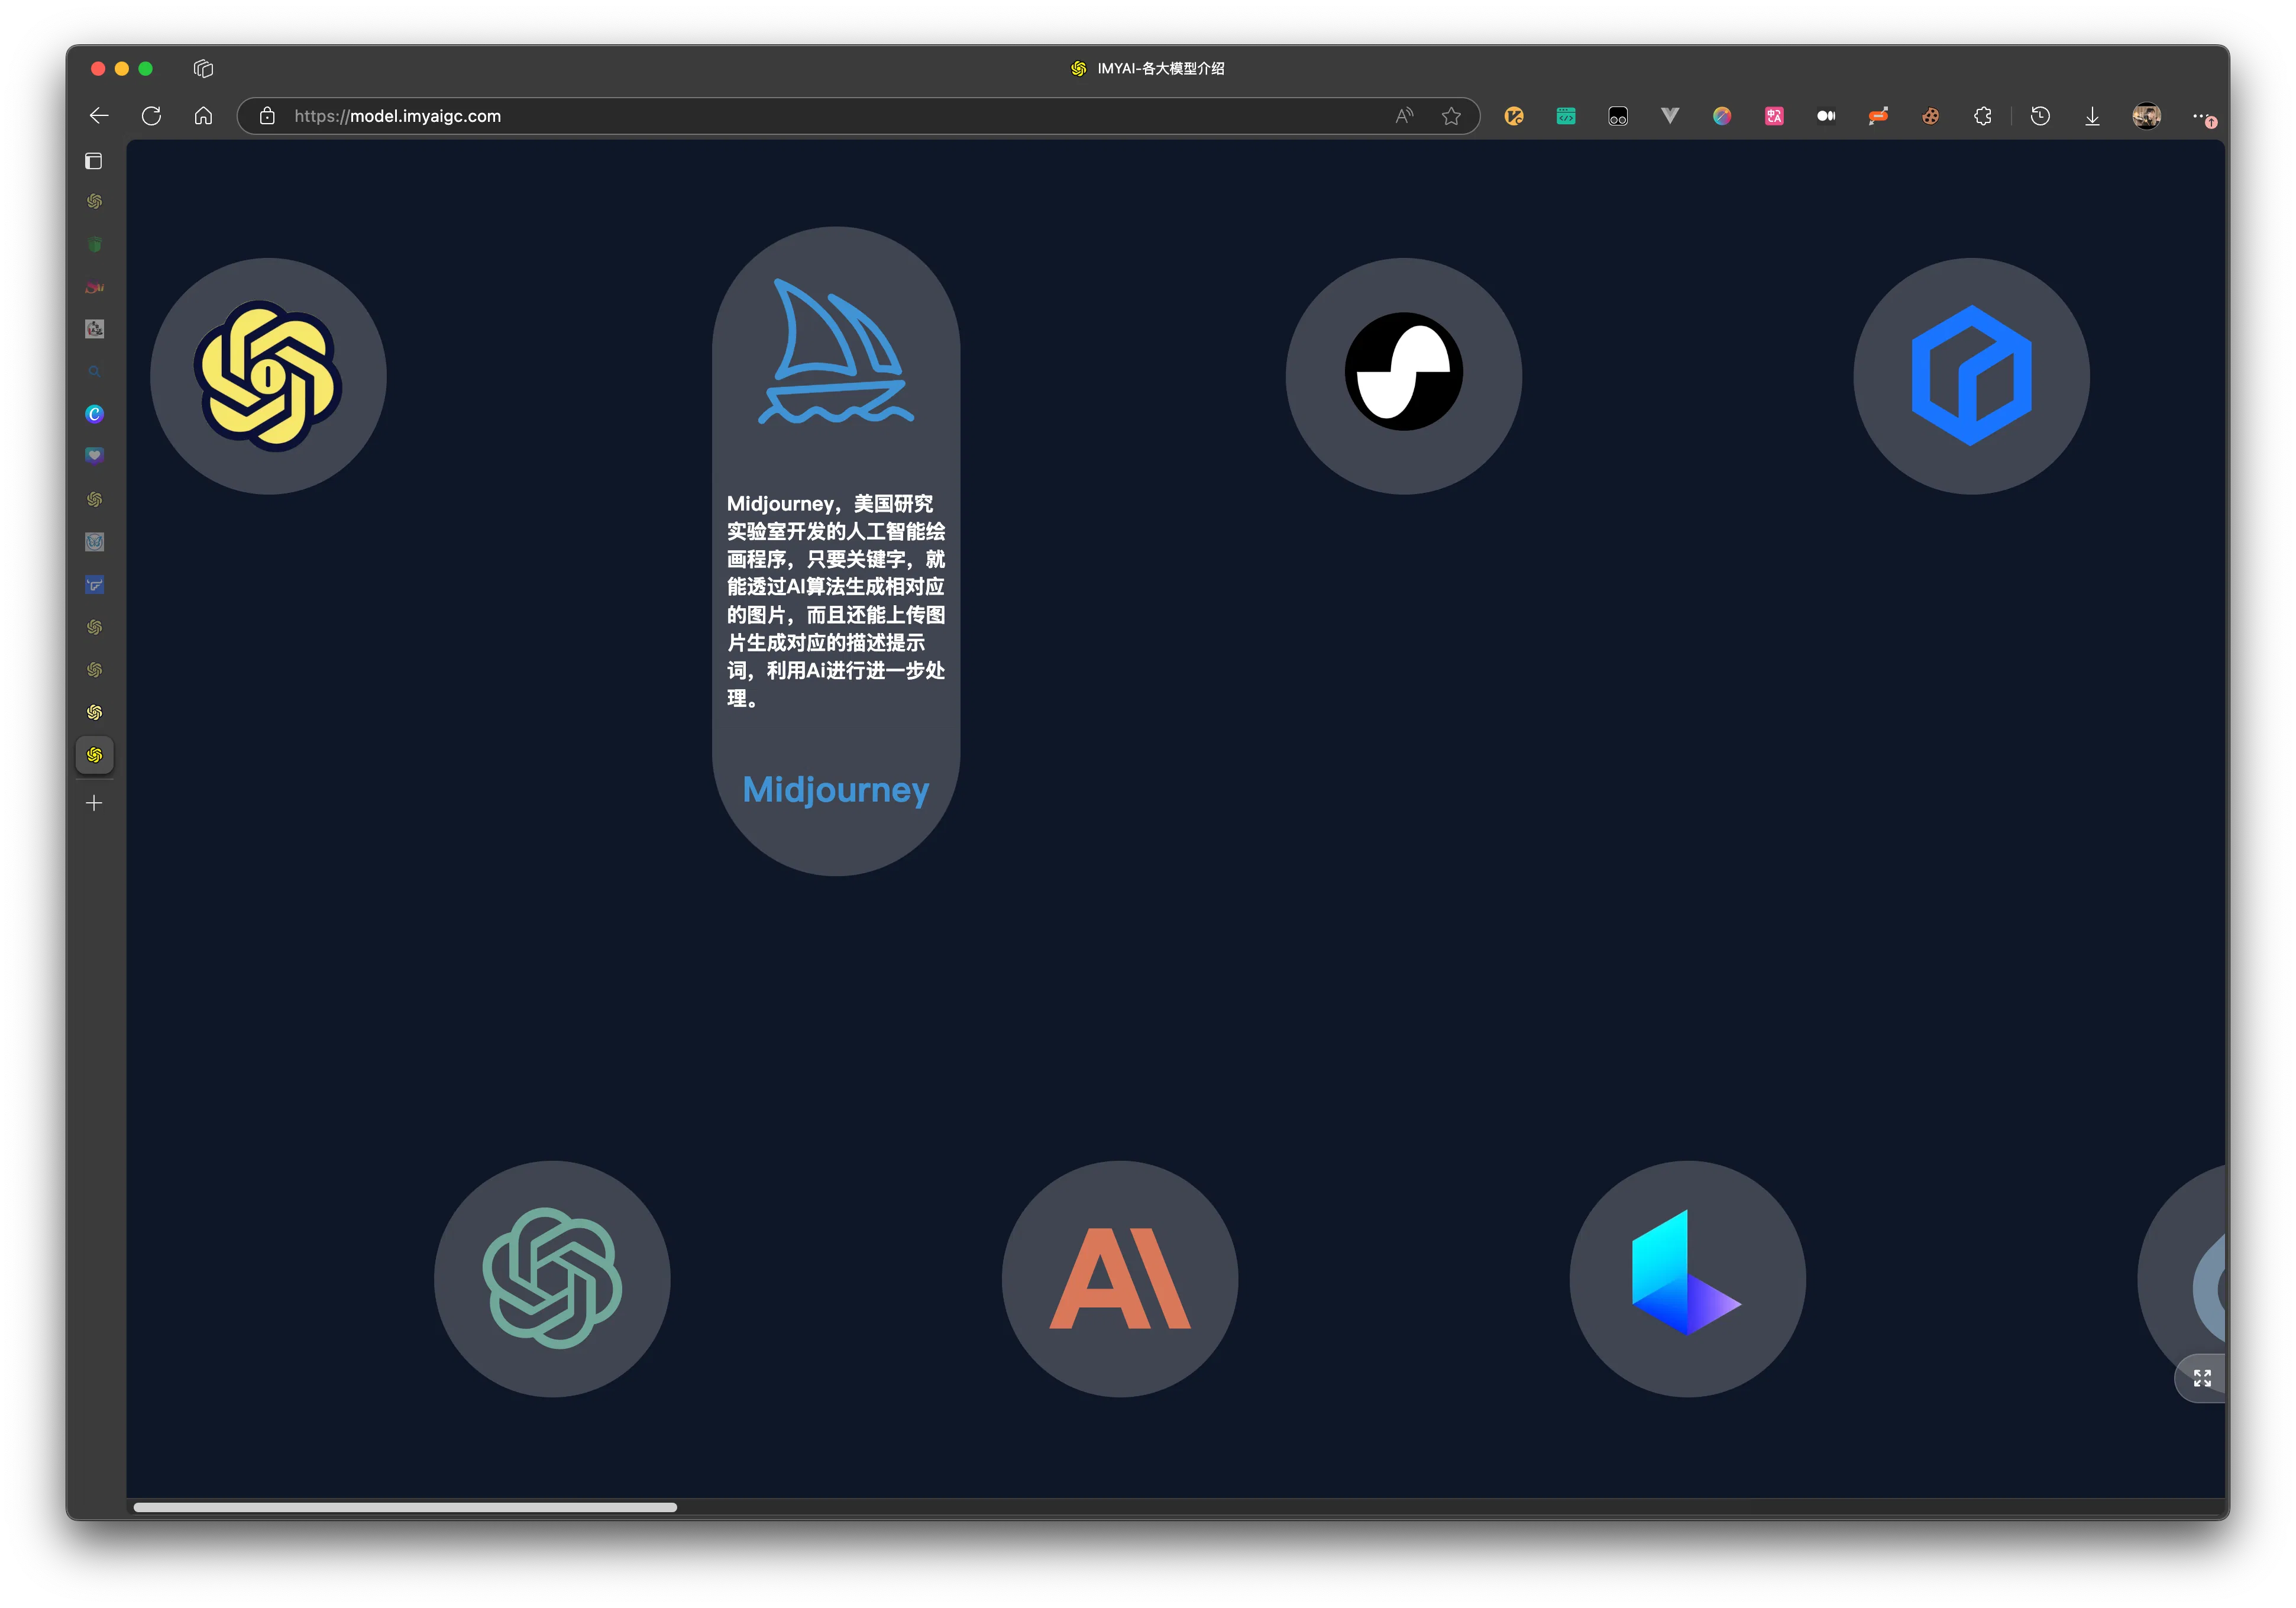
Task: Toggle fullscreen with the expand arrows button
Action: (2202, 1378)
